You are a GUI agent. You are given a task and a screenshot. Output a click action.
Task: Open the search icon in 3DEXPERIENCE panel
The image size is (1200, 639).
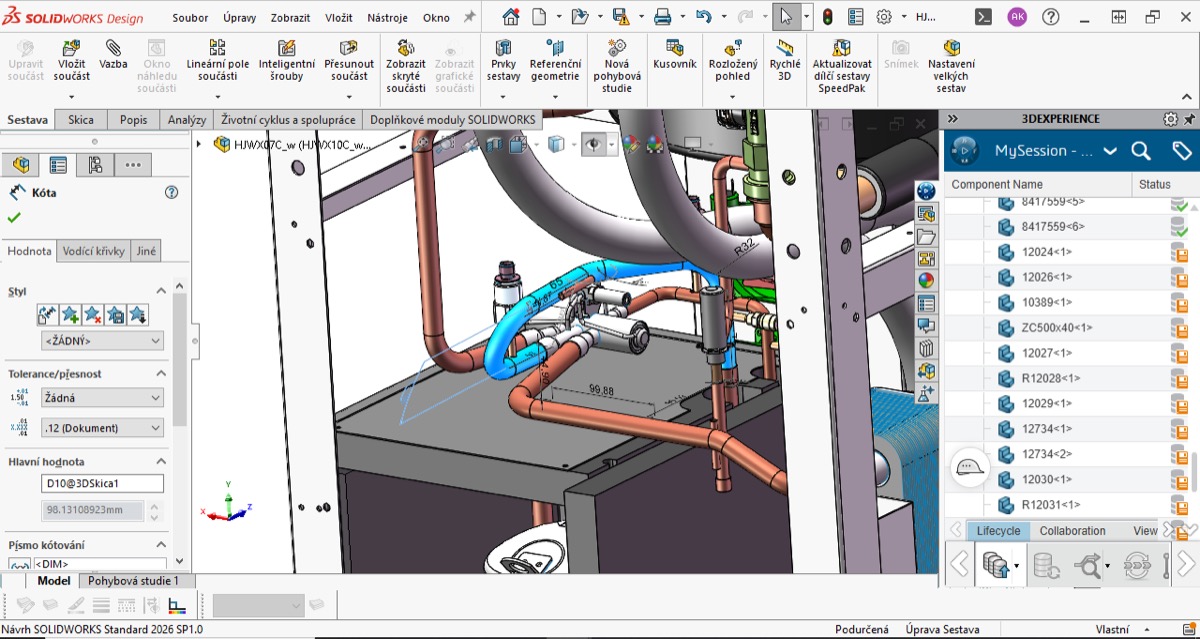pyautogui.click(x=1141, y=150)
